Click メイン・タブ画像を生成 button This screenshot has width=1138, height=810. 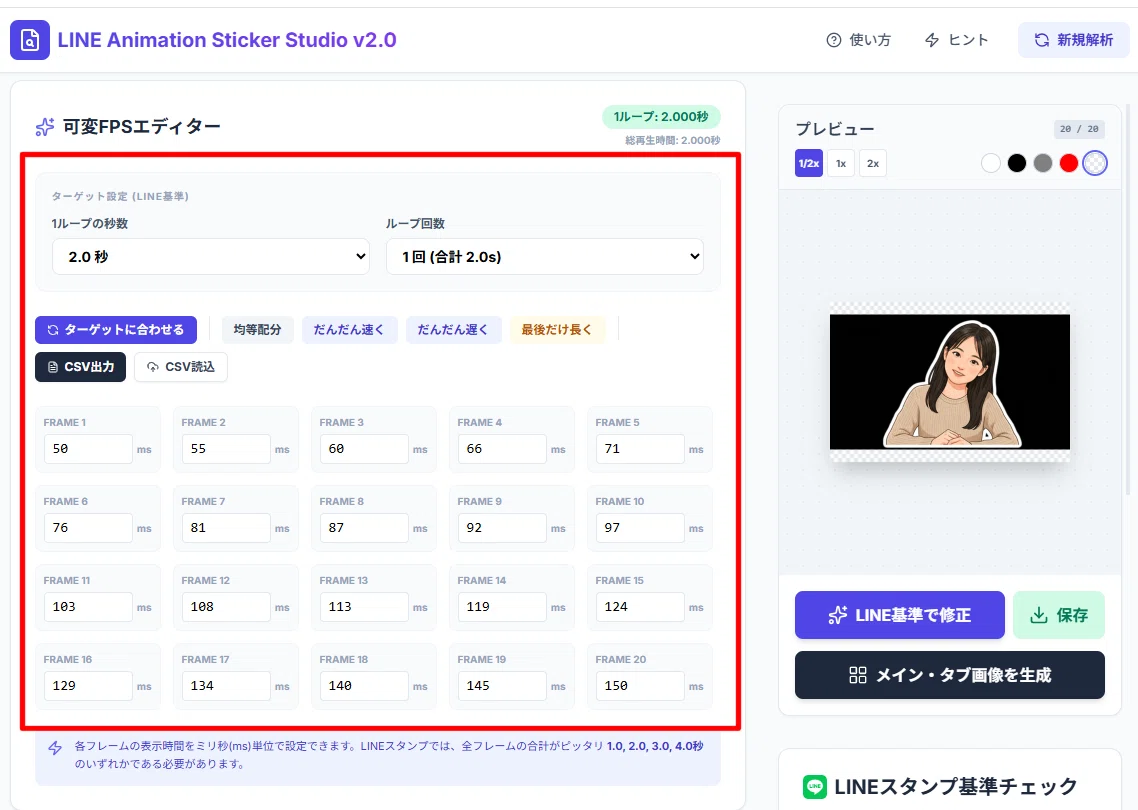tap(950, 675)
